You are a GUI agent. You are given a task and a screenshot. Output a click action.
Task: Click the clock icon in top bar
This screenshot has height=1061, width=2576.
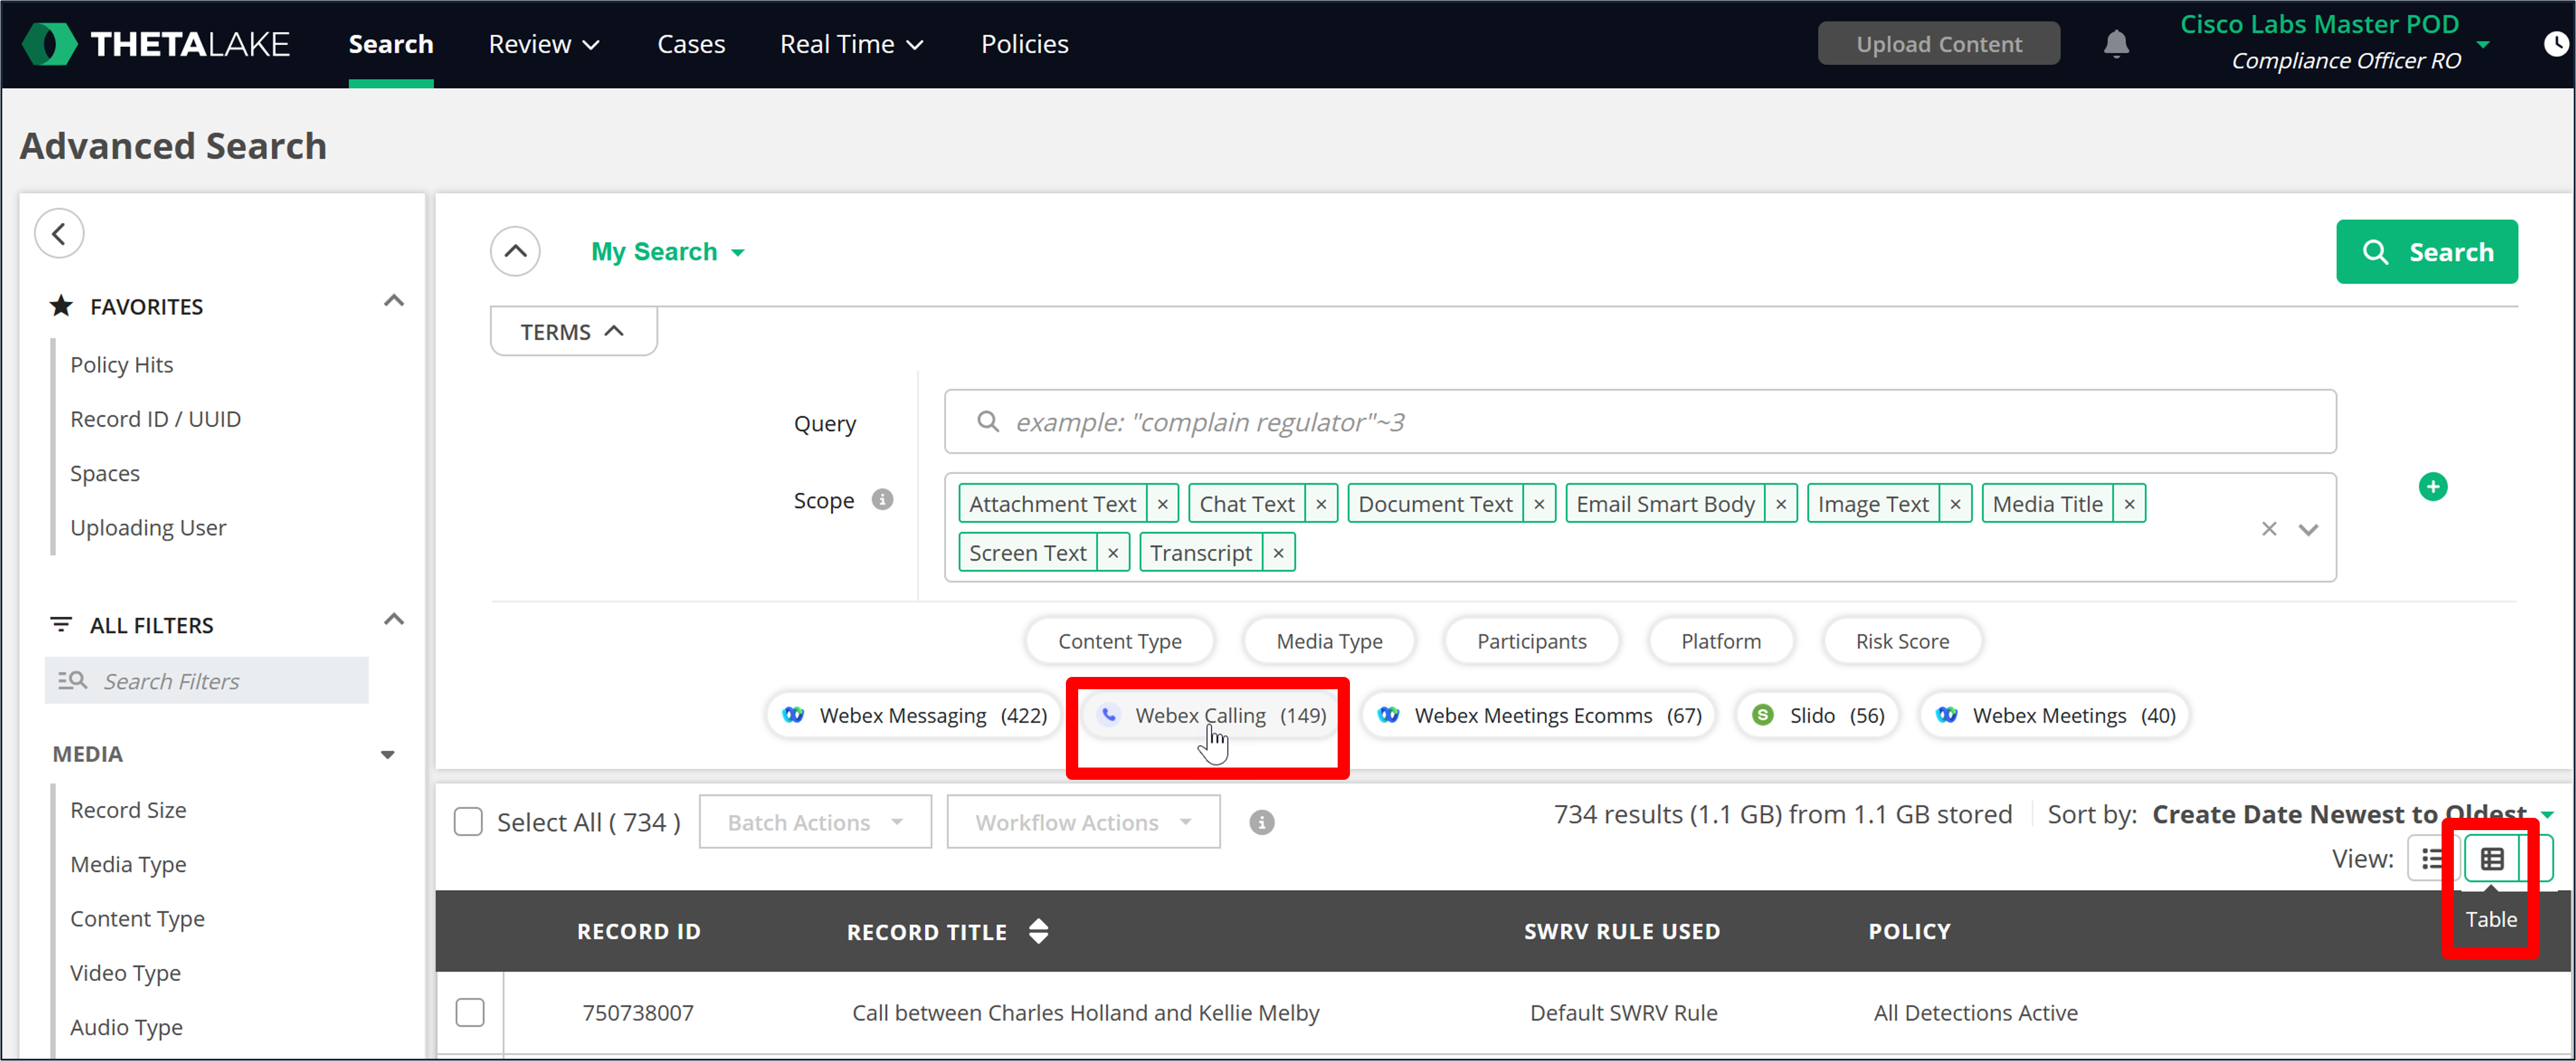[2555, 44]
